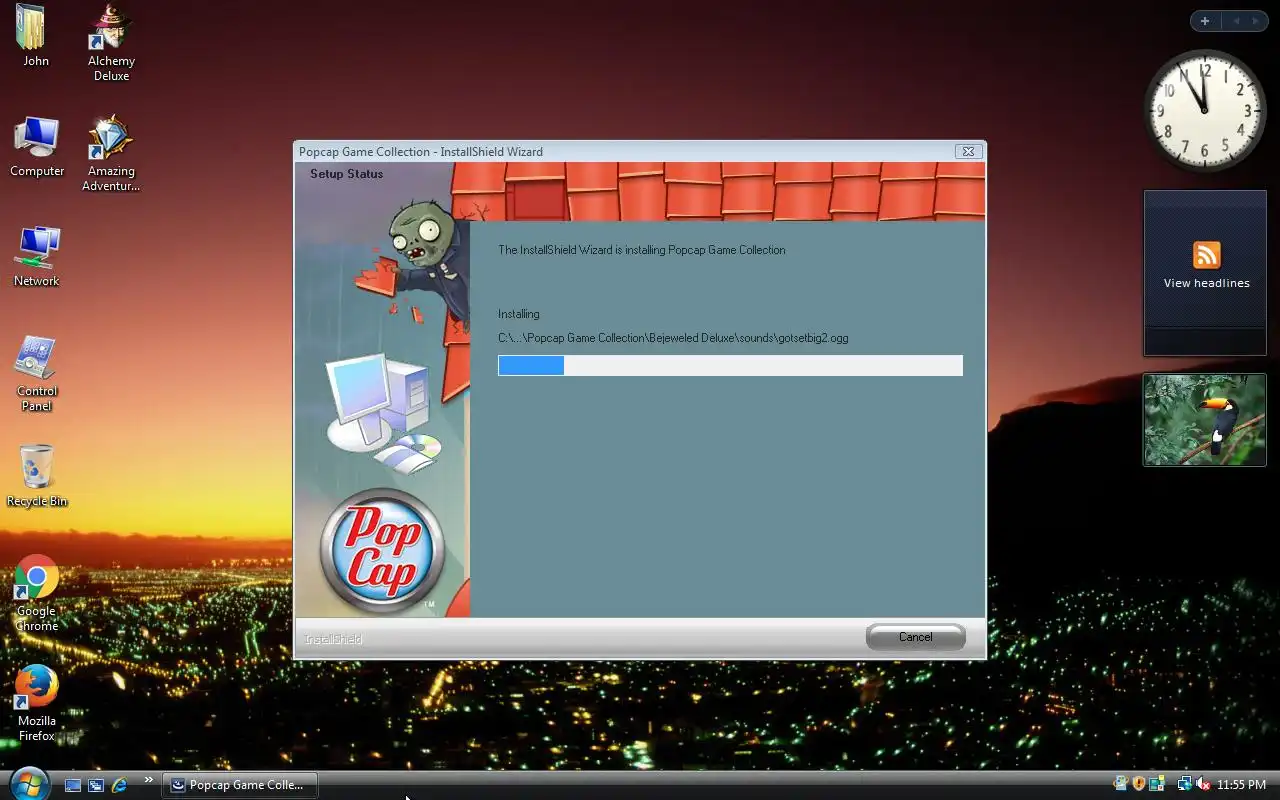This screenshot has width=1280, height=800.
Task: Open the Control Panel desktop icon
Action: [37, 374]
